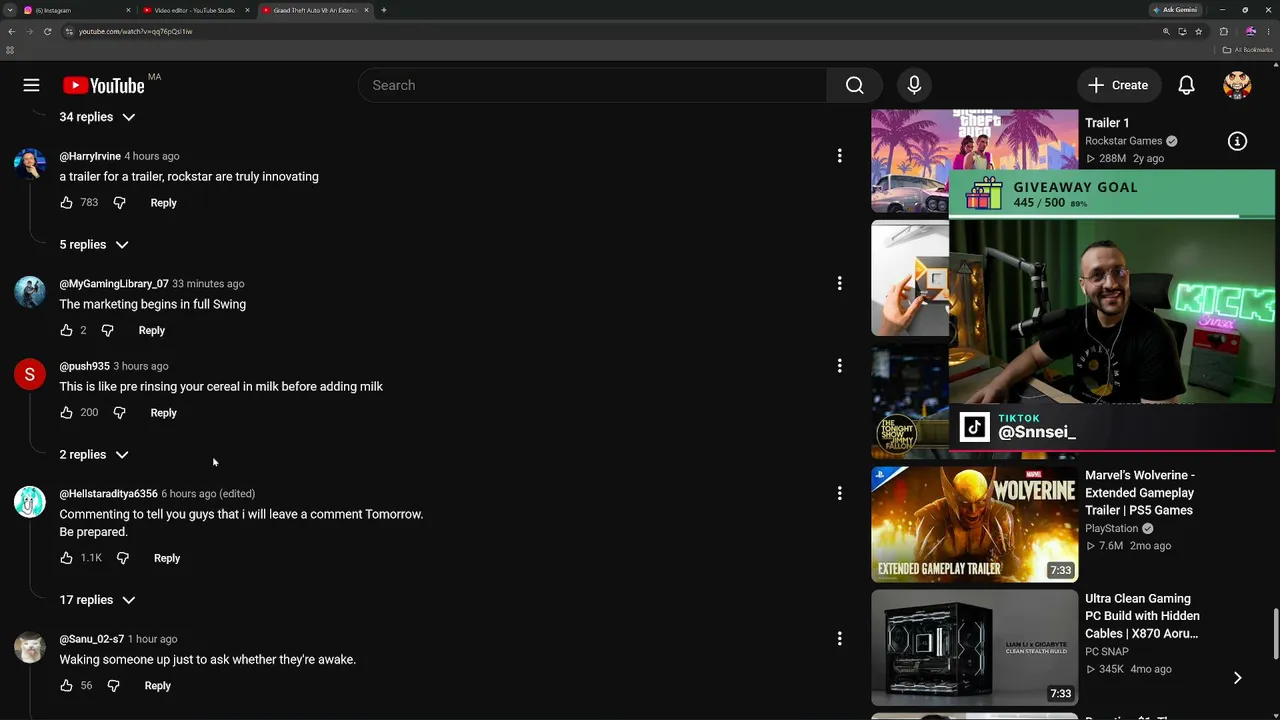
Task: Click the Ask Gemini button
Action: tap(1175, 10)
